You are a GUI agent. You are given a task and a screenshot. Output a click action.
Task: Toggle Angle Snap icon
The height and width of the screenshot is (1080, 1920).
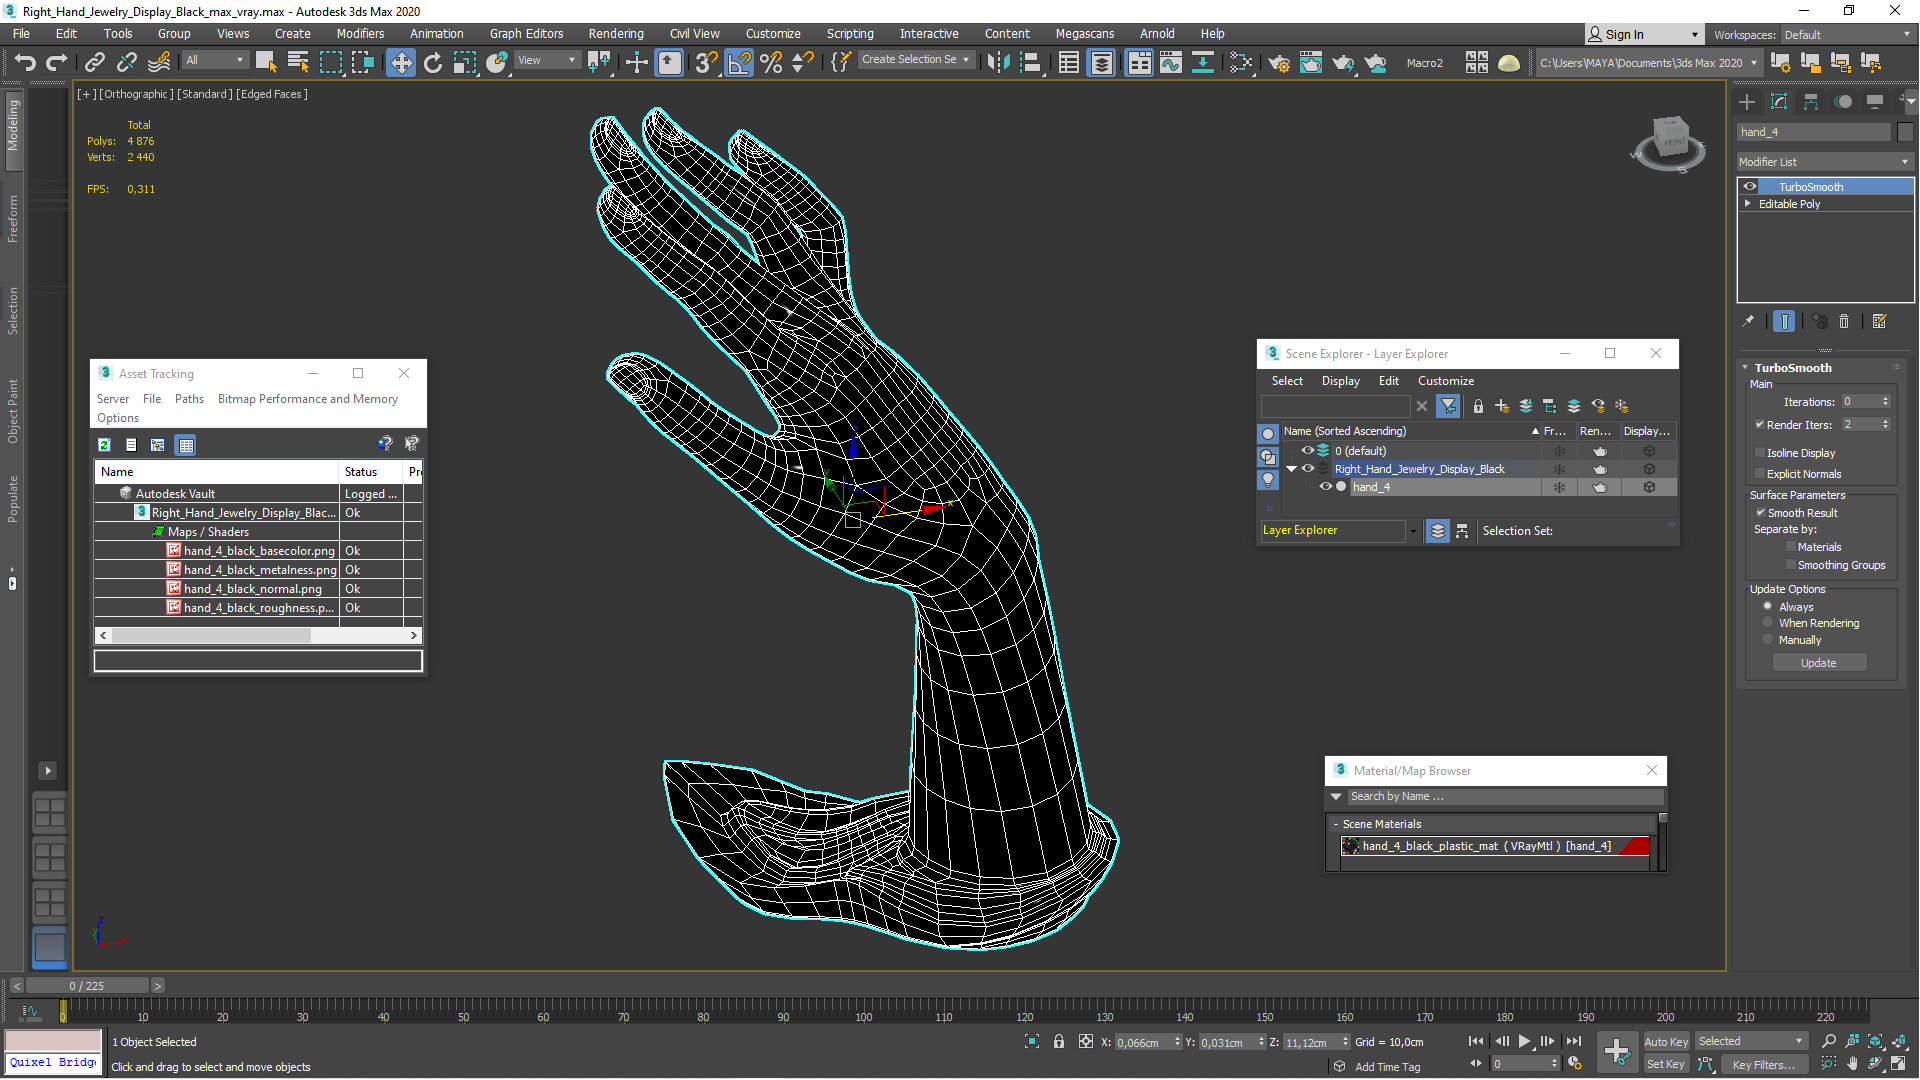[x=738, y=63]
